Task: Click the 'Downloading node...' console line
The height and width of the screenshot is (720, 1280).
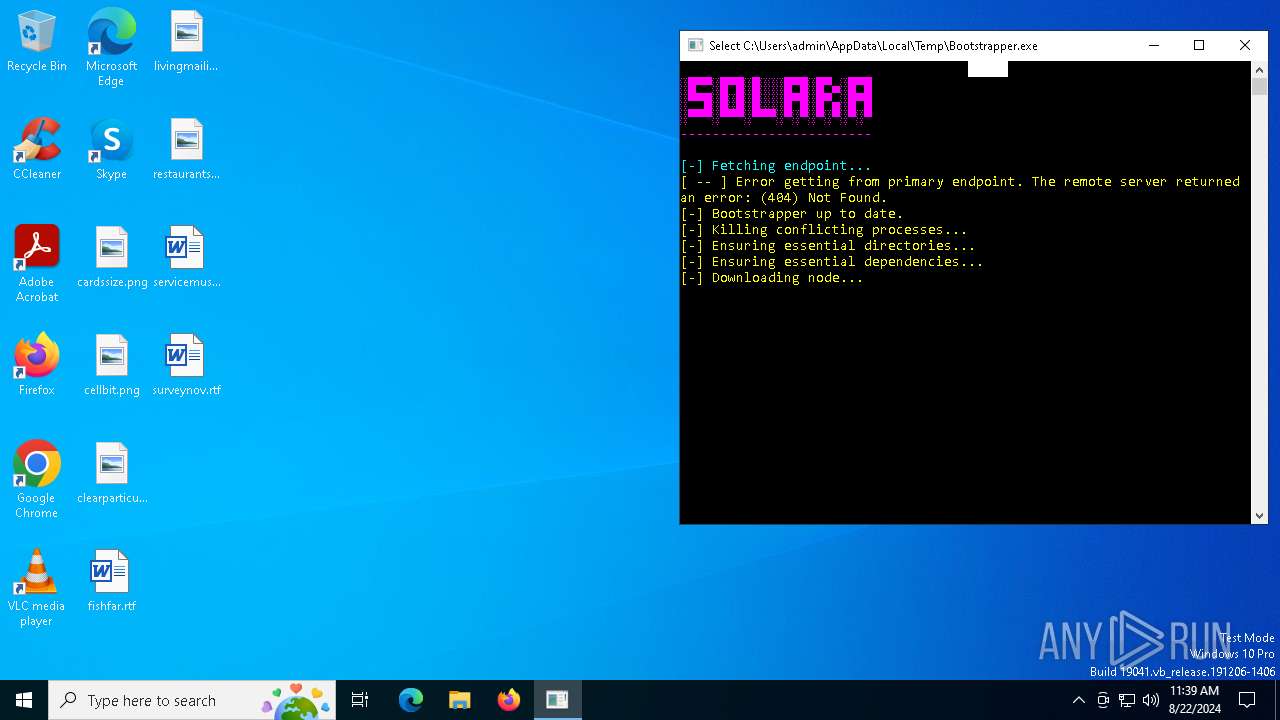Action: [772, 278]
